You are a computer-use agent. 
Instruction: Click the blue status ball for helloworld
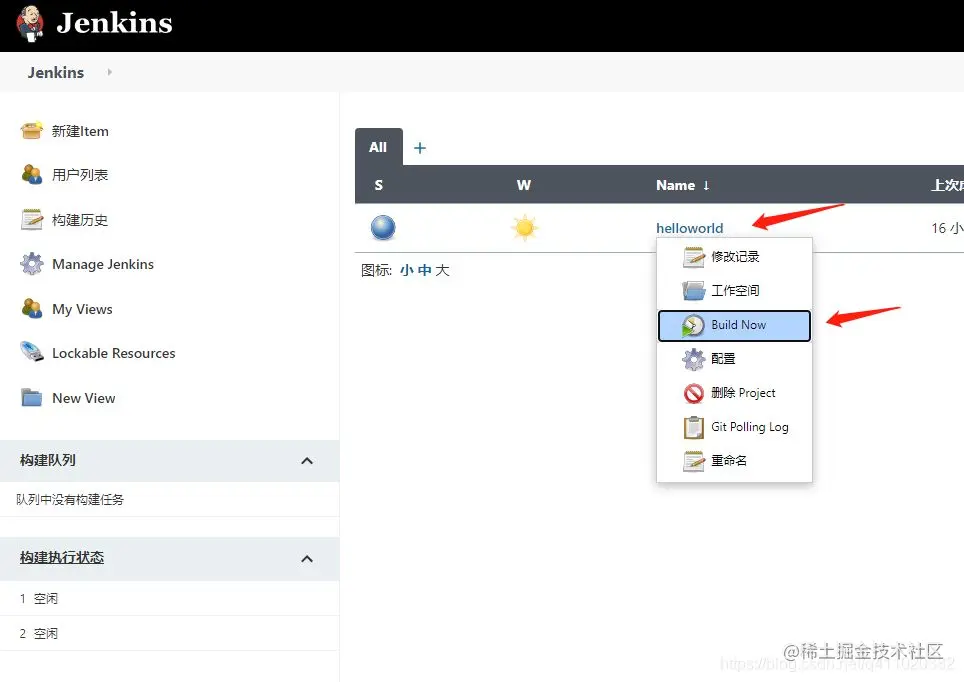(383, 228)
